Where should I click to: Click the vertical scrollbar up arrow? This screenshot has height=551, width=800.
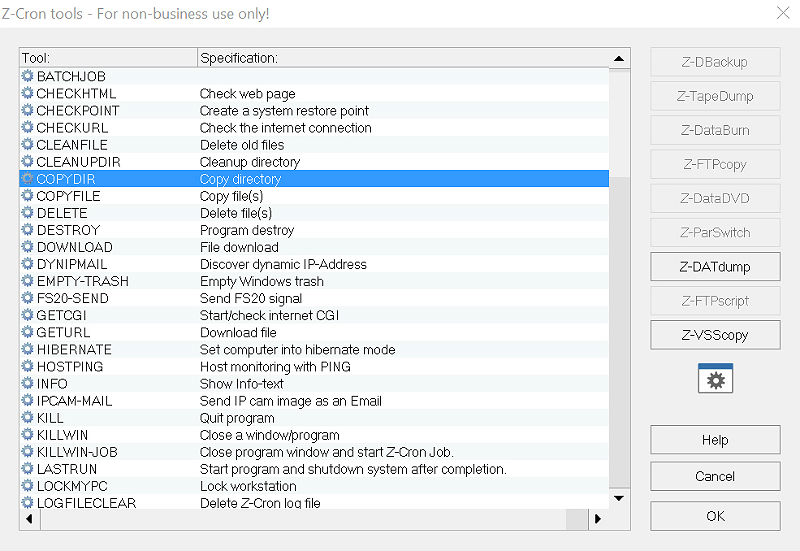pyautogui.click(x=619, y=58)
